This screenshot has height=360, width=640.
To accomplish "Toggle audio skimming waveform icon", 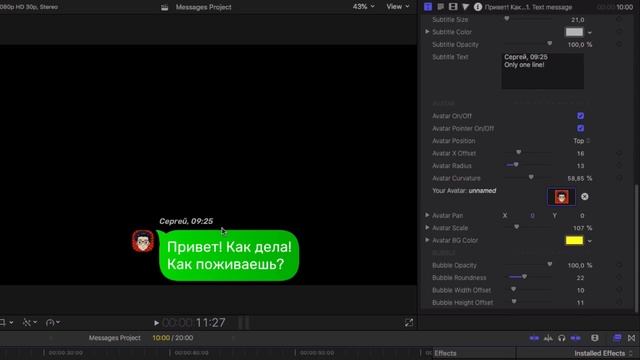I will (x=548, y=338).
